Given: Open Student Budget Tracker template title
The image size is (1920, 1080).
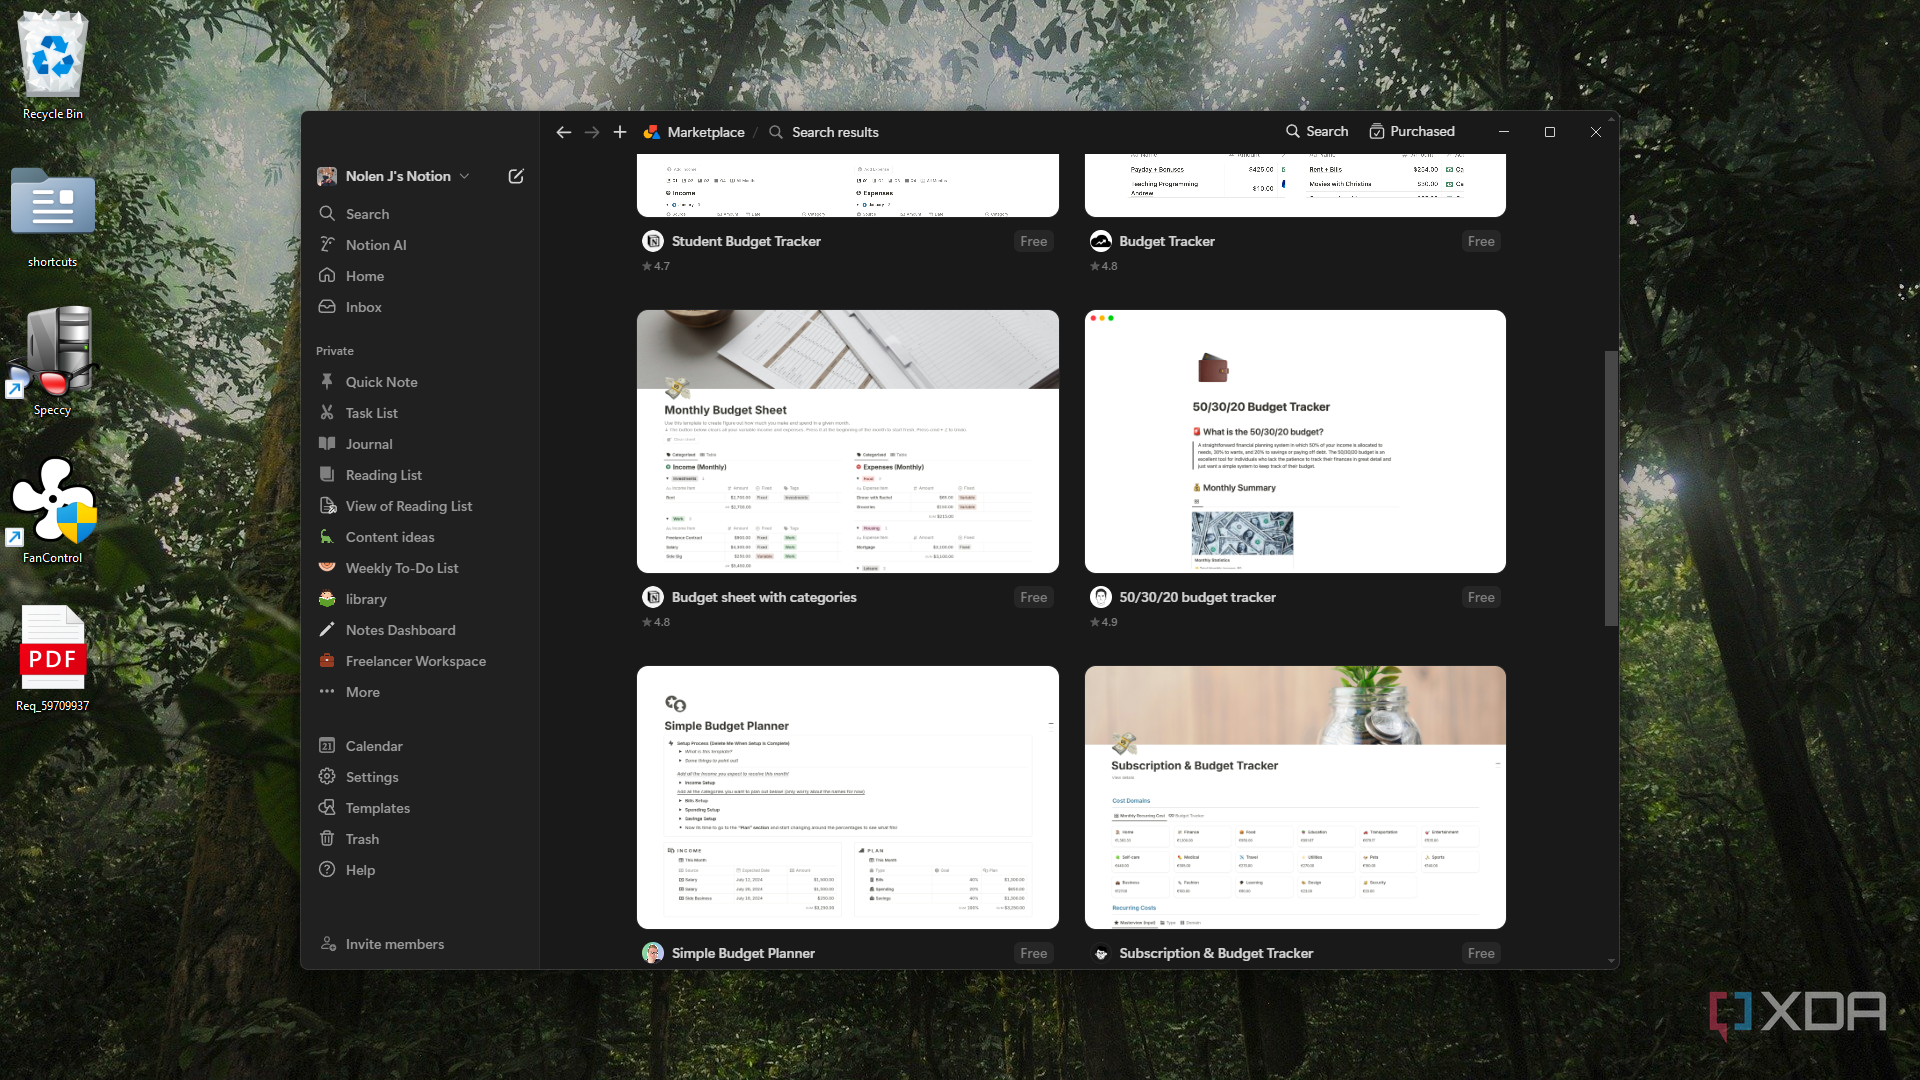Looking at the screenshot, I should click(746, 241).
